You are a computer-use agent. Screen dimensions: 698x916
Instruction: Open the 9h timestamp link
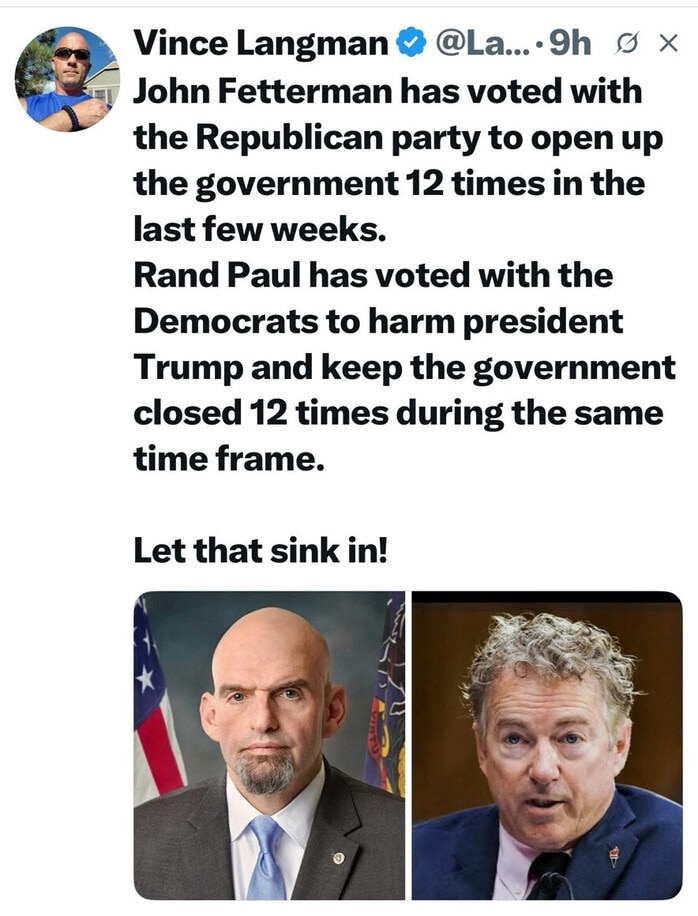pyautogui.click(x=571, y=43)
